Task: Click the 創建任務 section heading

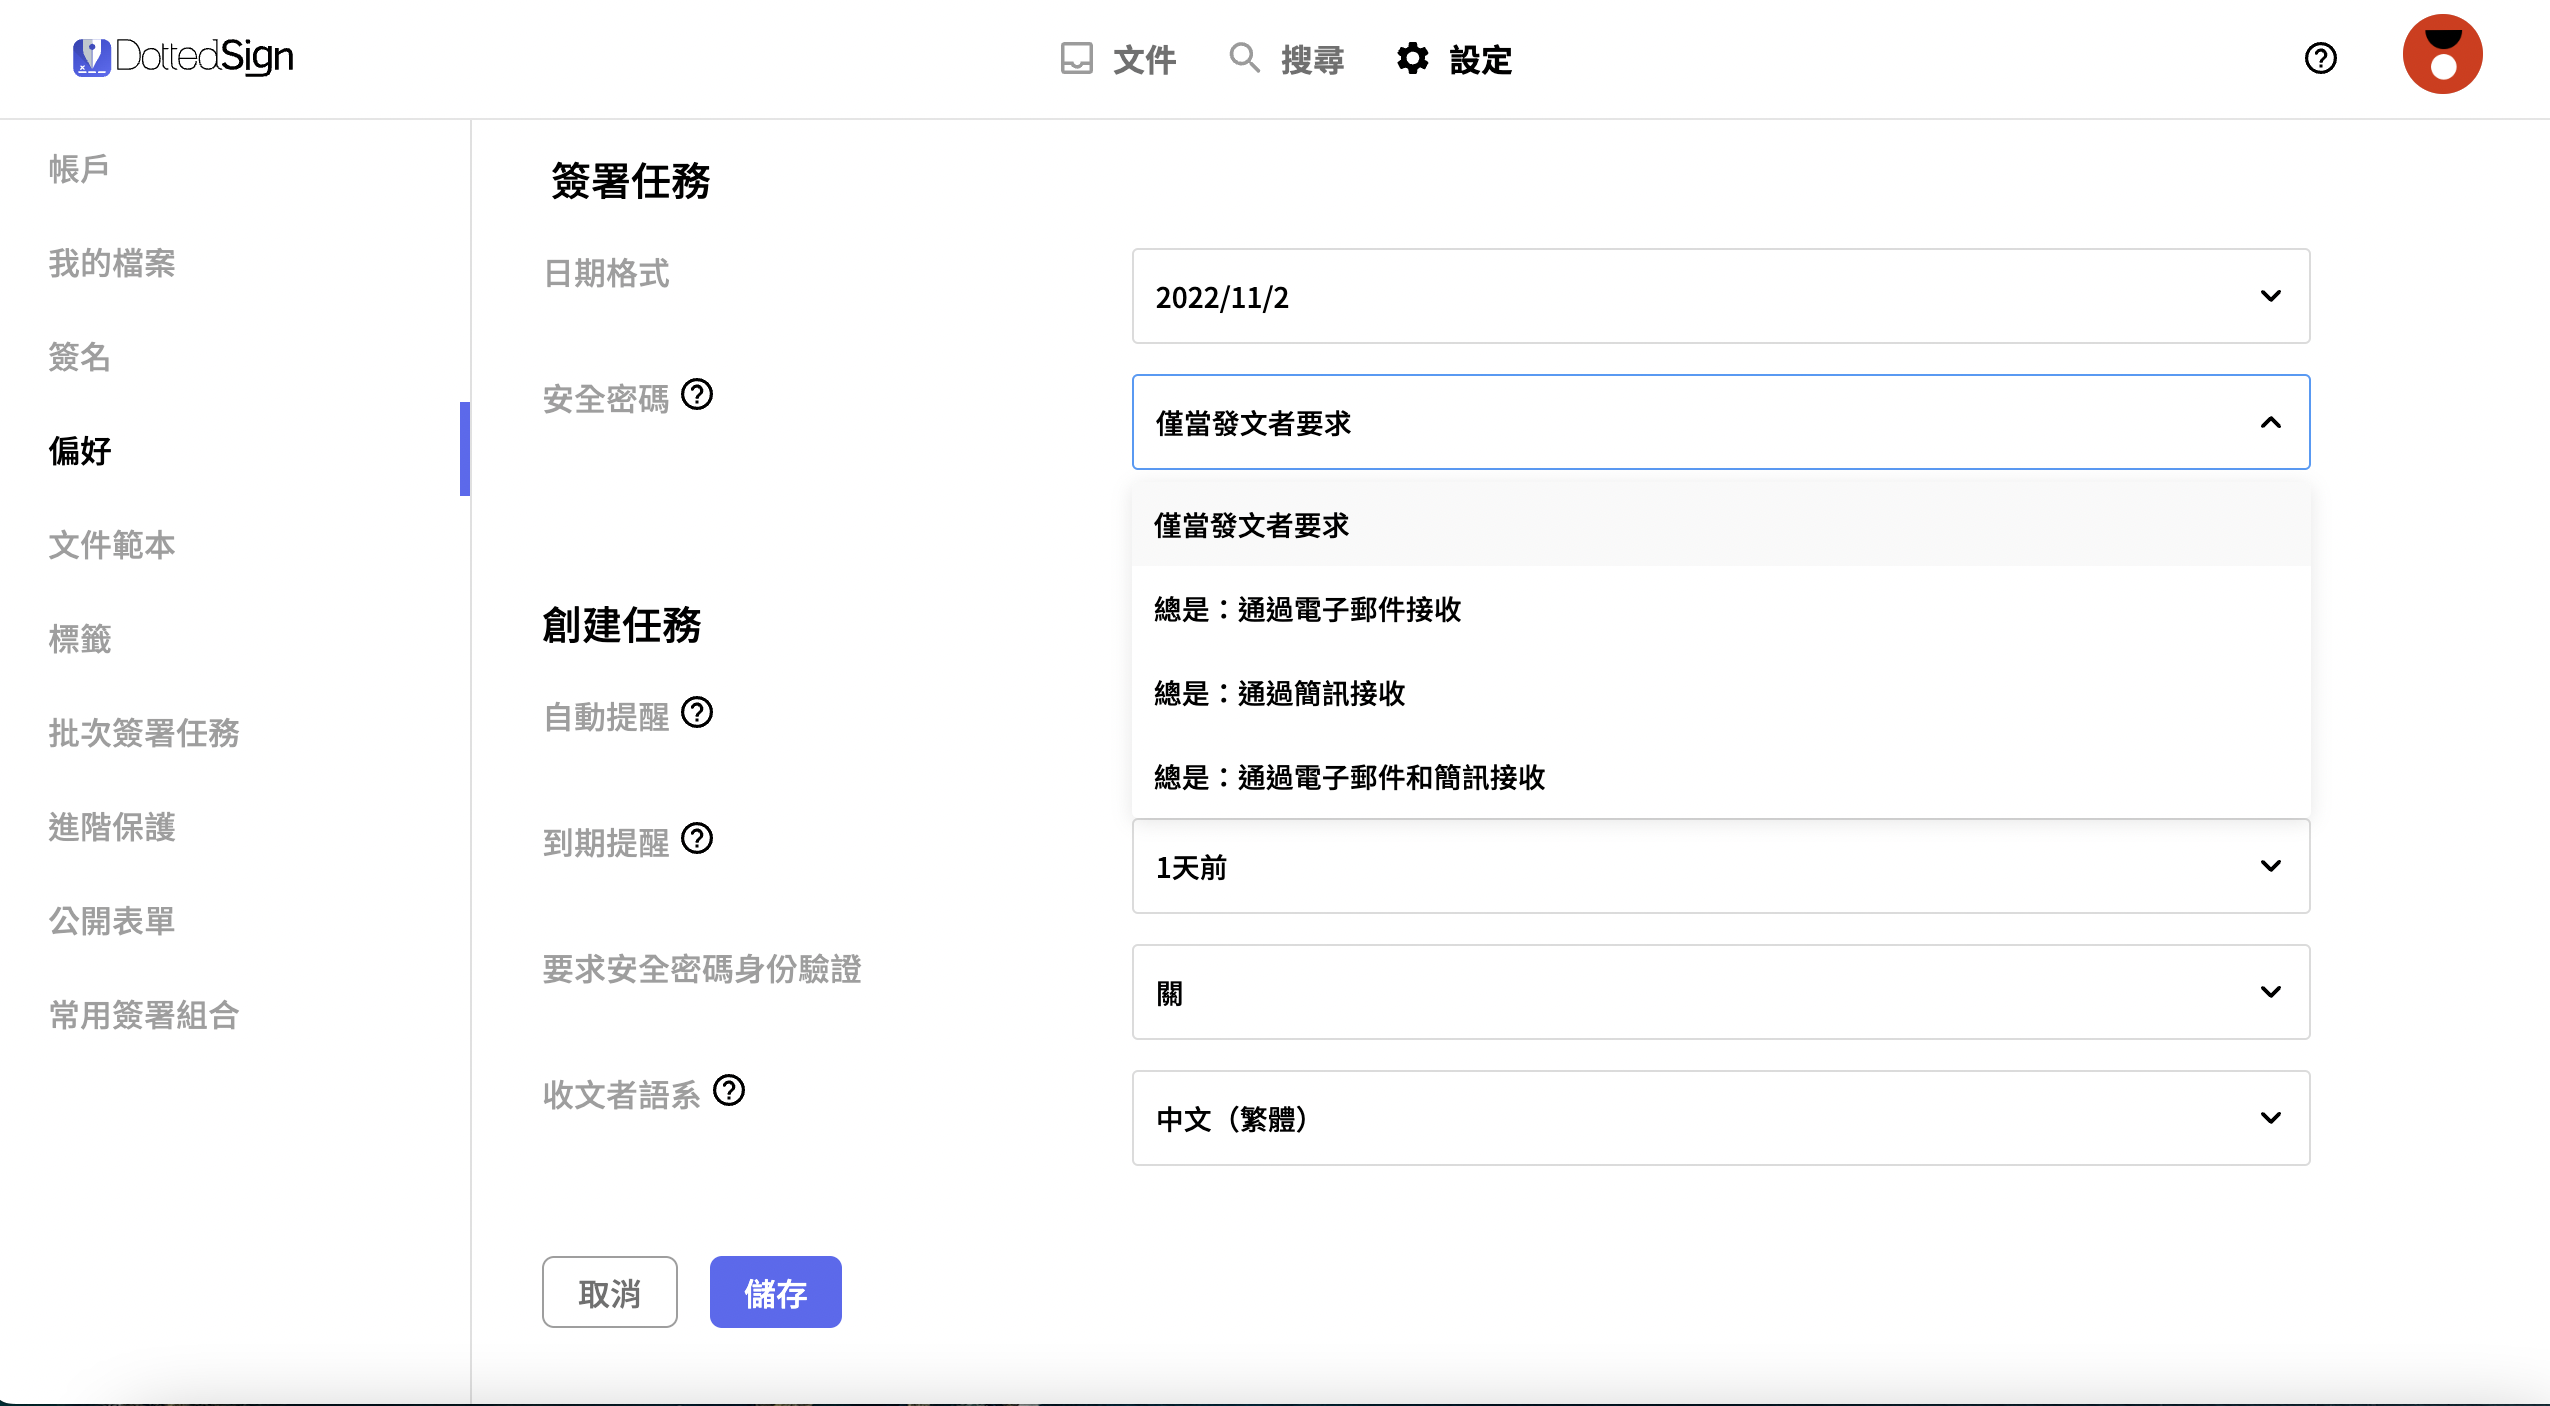Action: [x=622, y=625]
